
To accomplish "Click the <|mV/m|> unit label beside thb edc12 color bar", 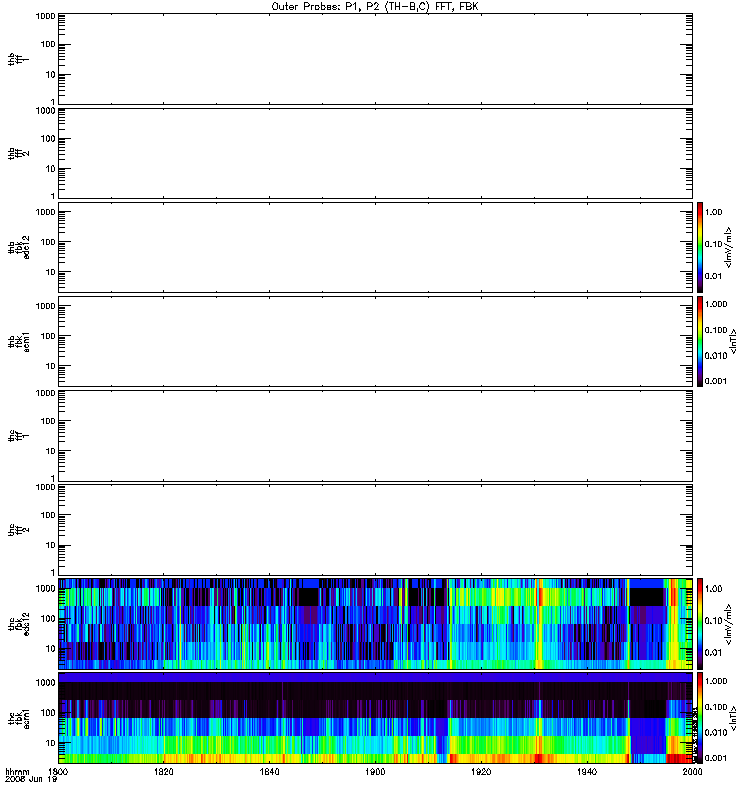I will [x=729, y=247].
